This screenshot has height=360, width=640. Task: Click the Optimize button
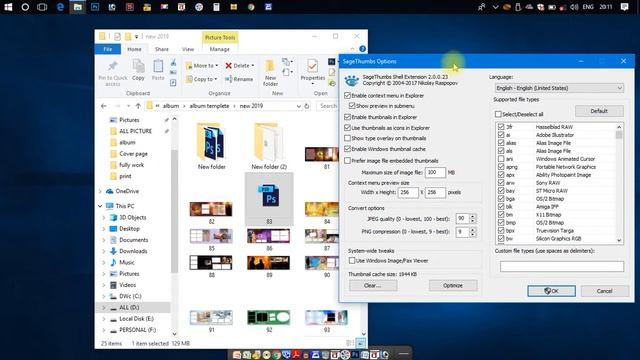pyautogui.click(x=453, y=286)
